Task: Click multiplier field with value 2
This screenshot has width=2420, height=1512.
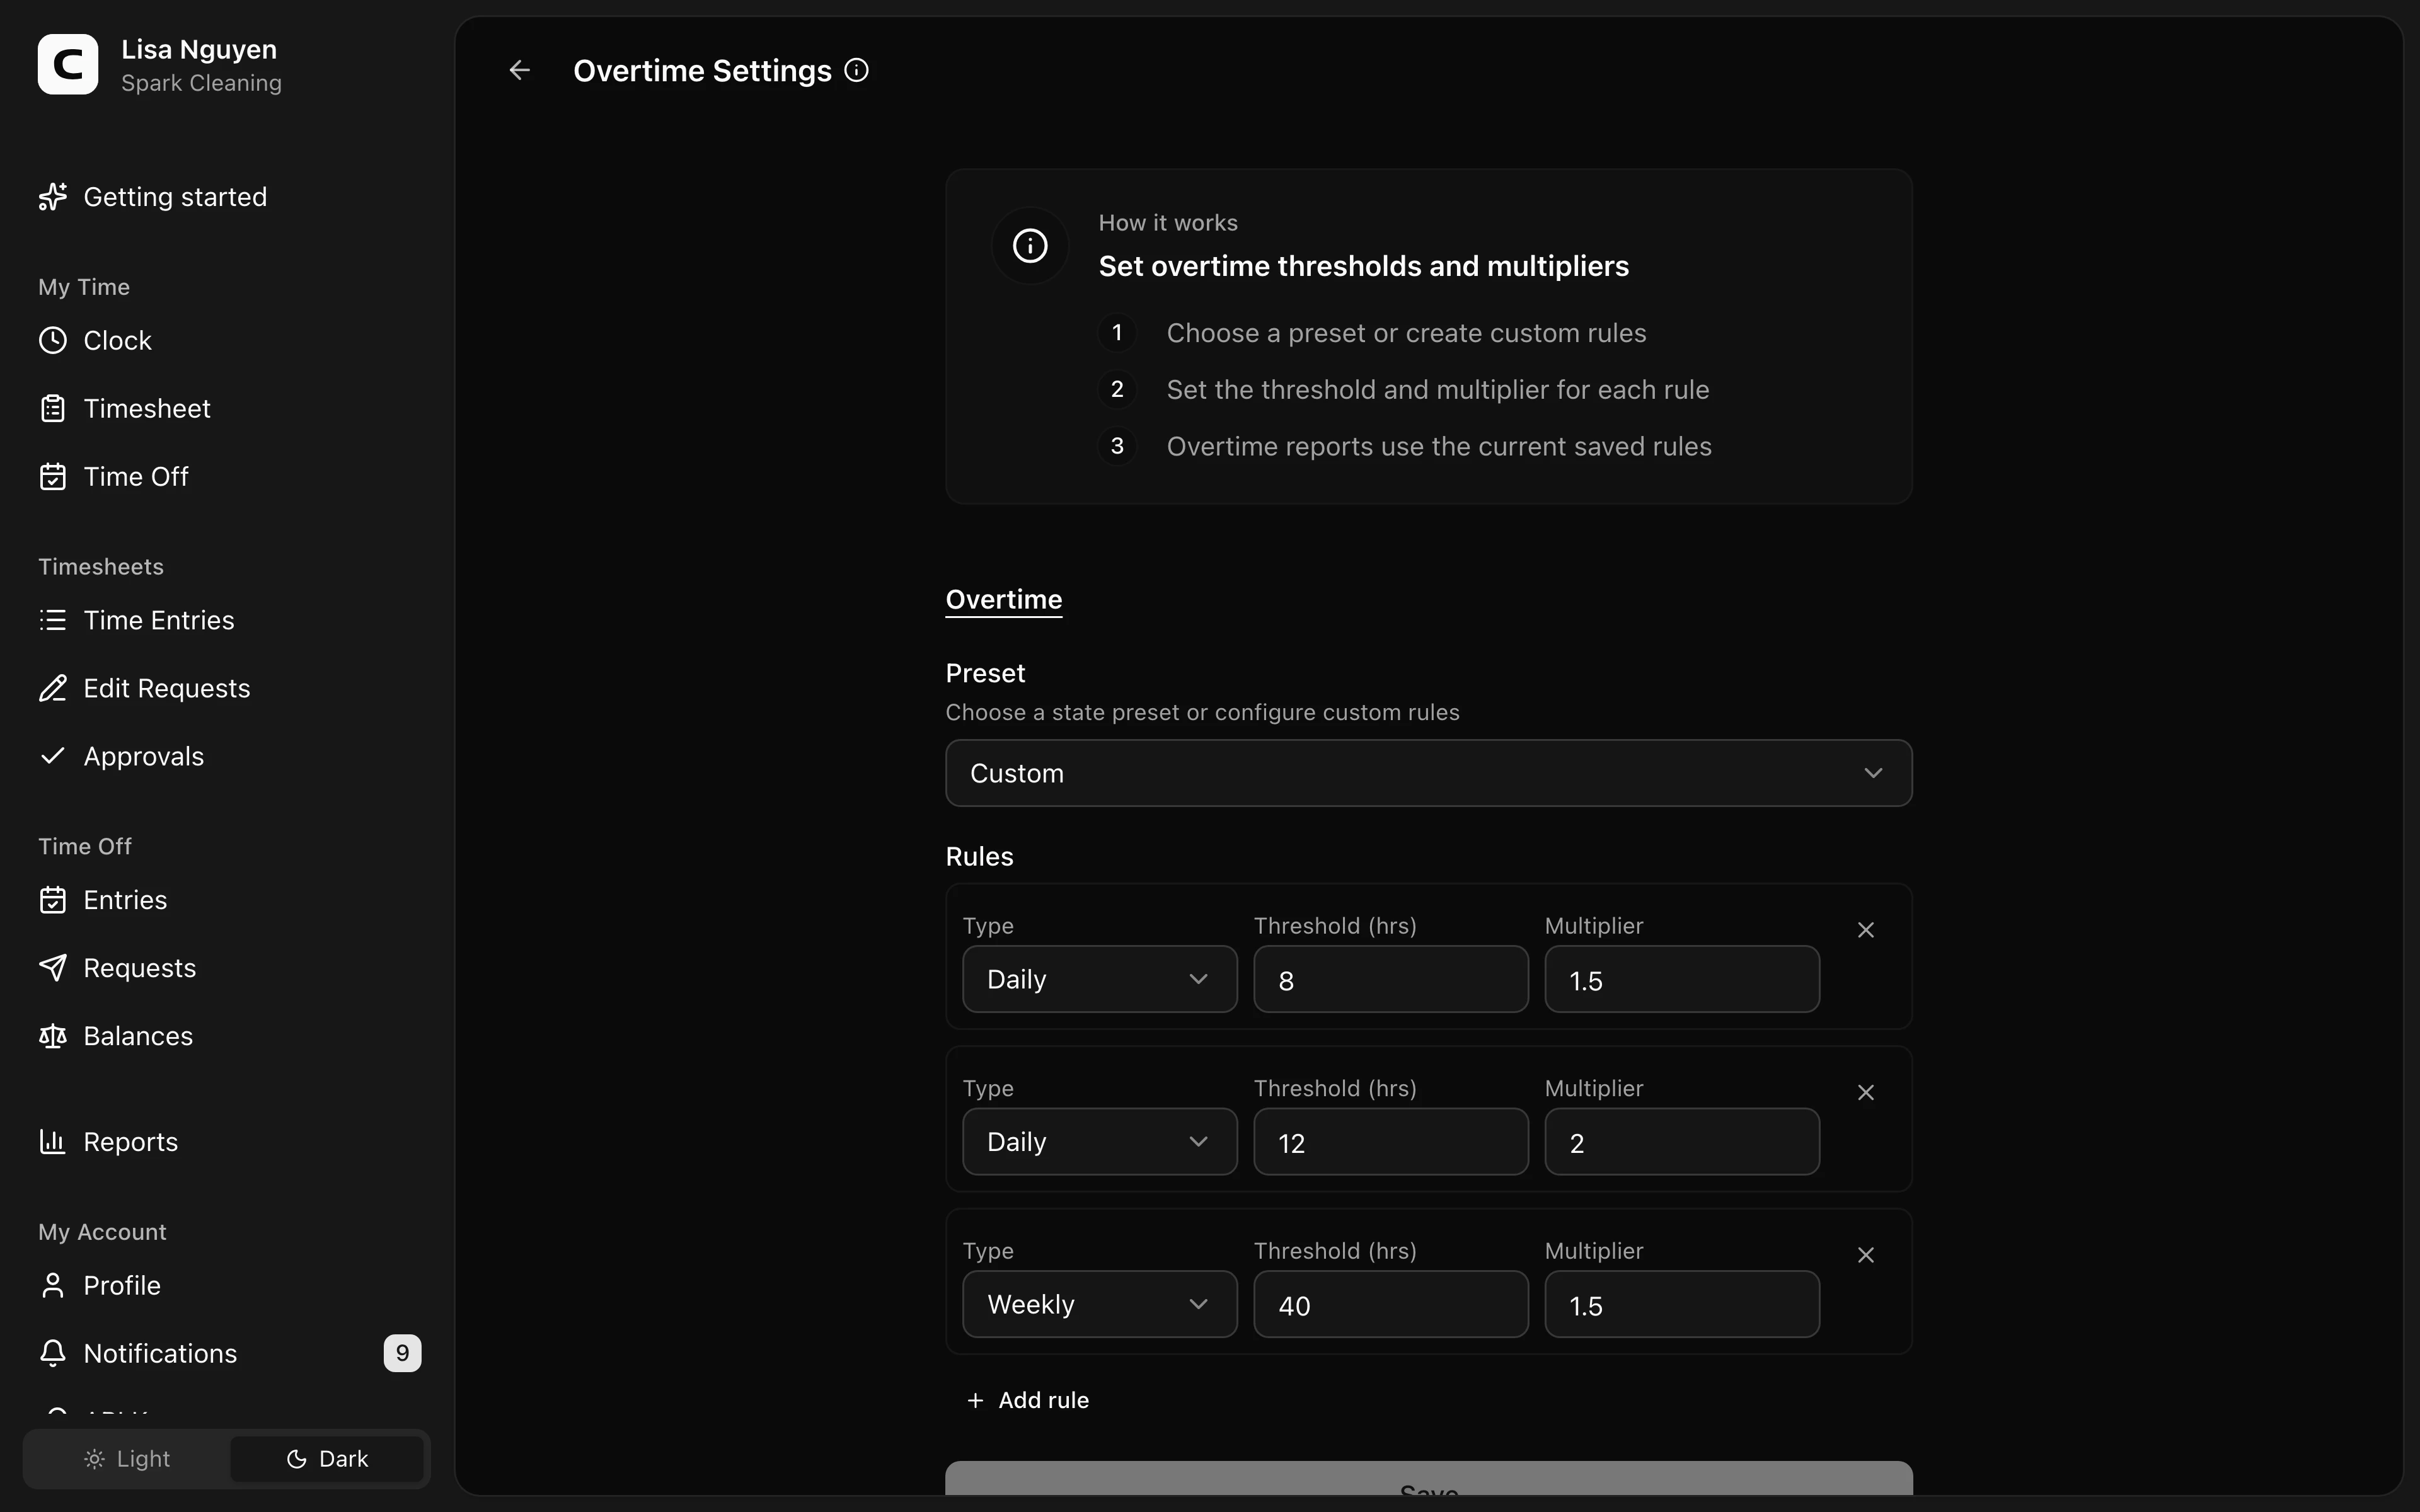Action: [1682, 1142]
